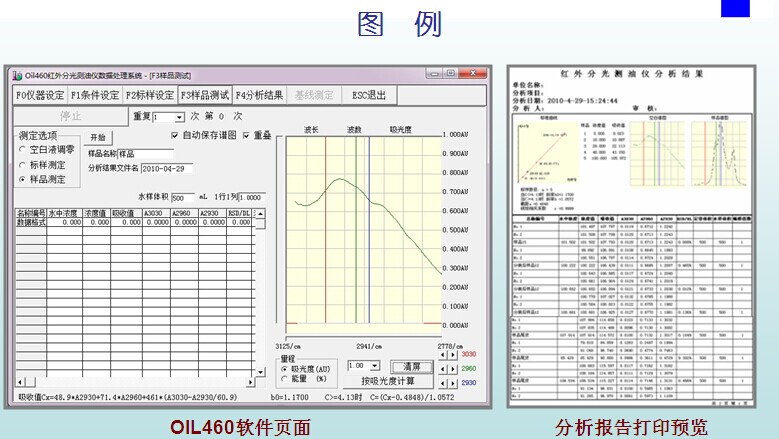This screenshot has width=779, height=439.
Task: Click right arrow for the 3030 marker
Action: (x=453, y=355)
